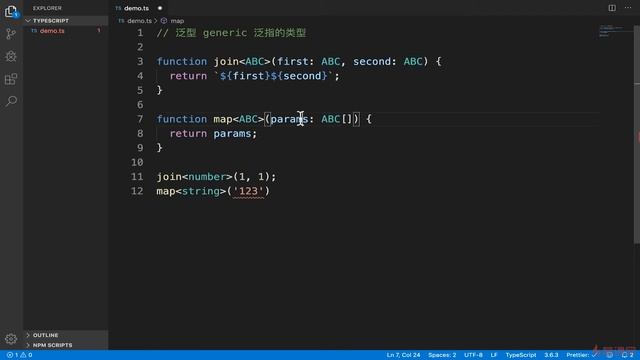Select language mode TypeScript in status bar
Image resolution: width=640 pixels, height=360 pixels.
521,355
